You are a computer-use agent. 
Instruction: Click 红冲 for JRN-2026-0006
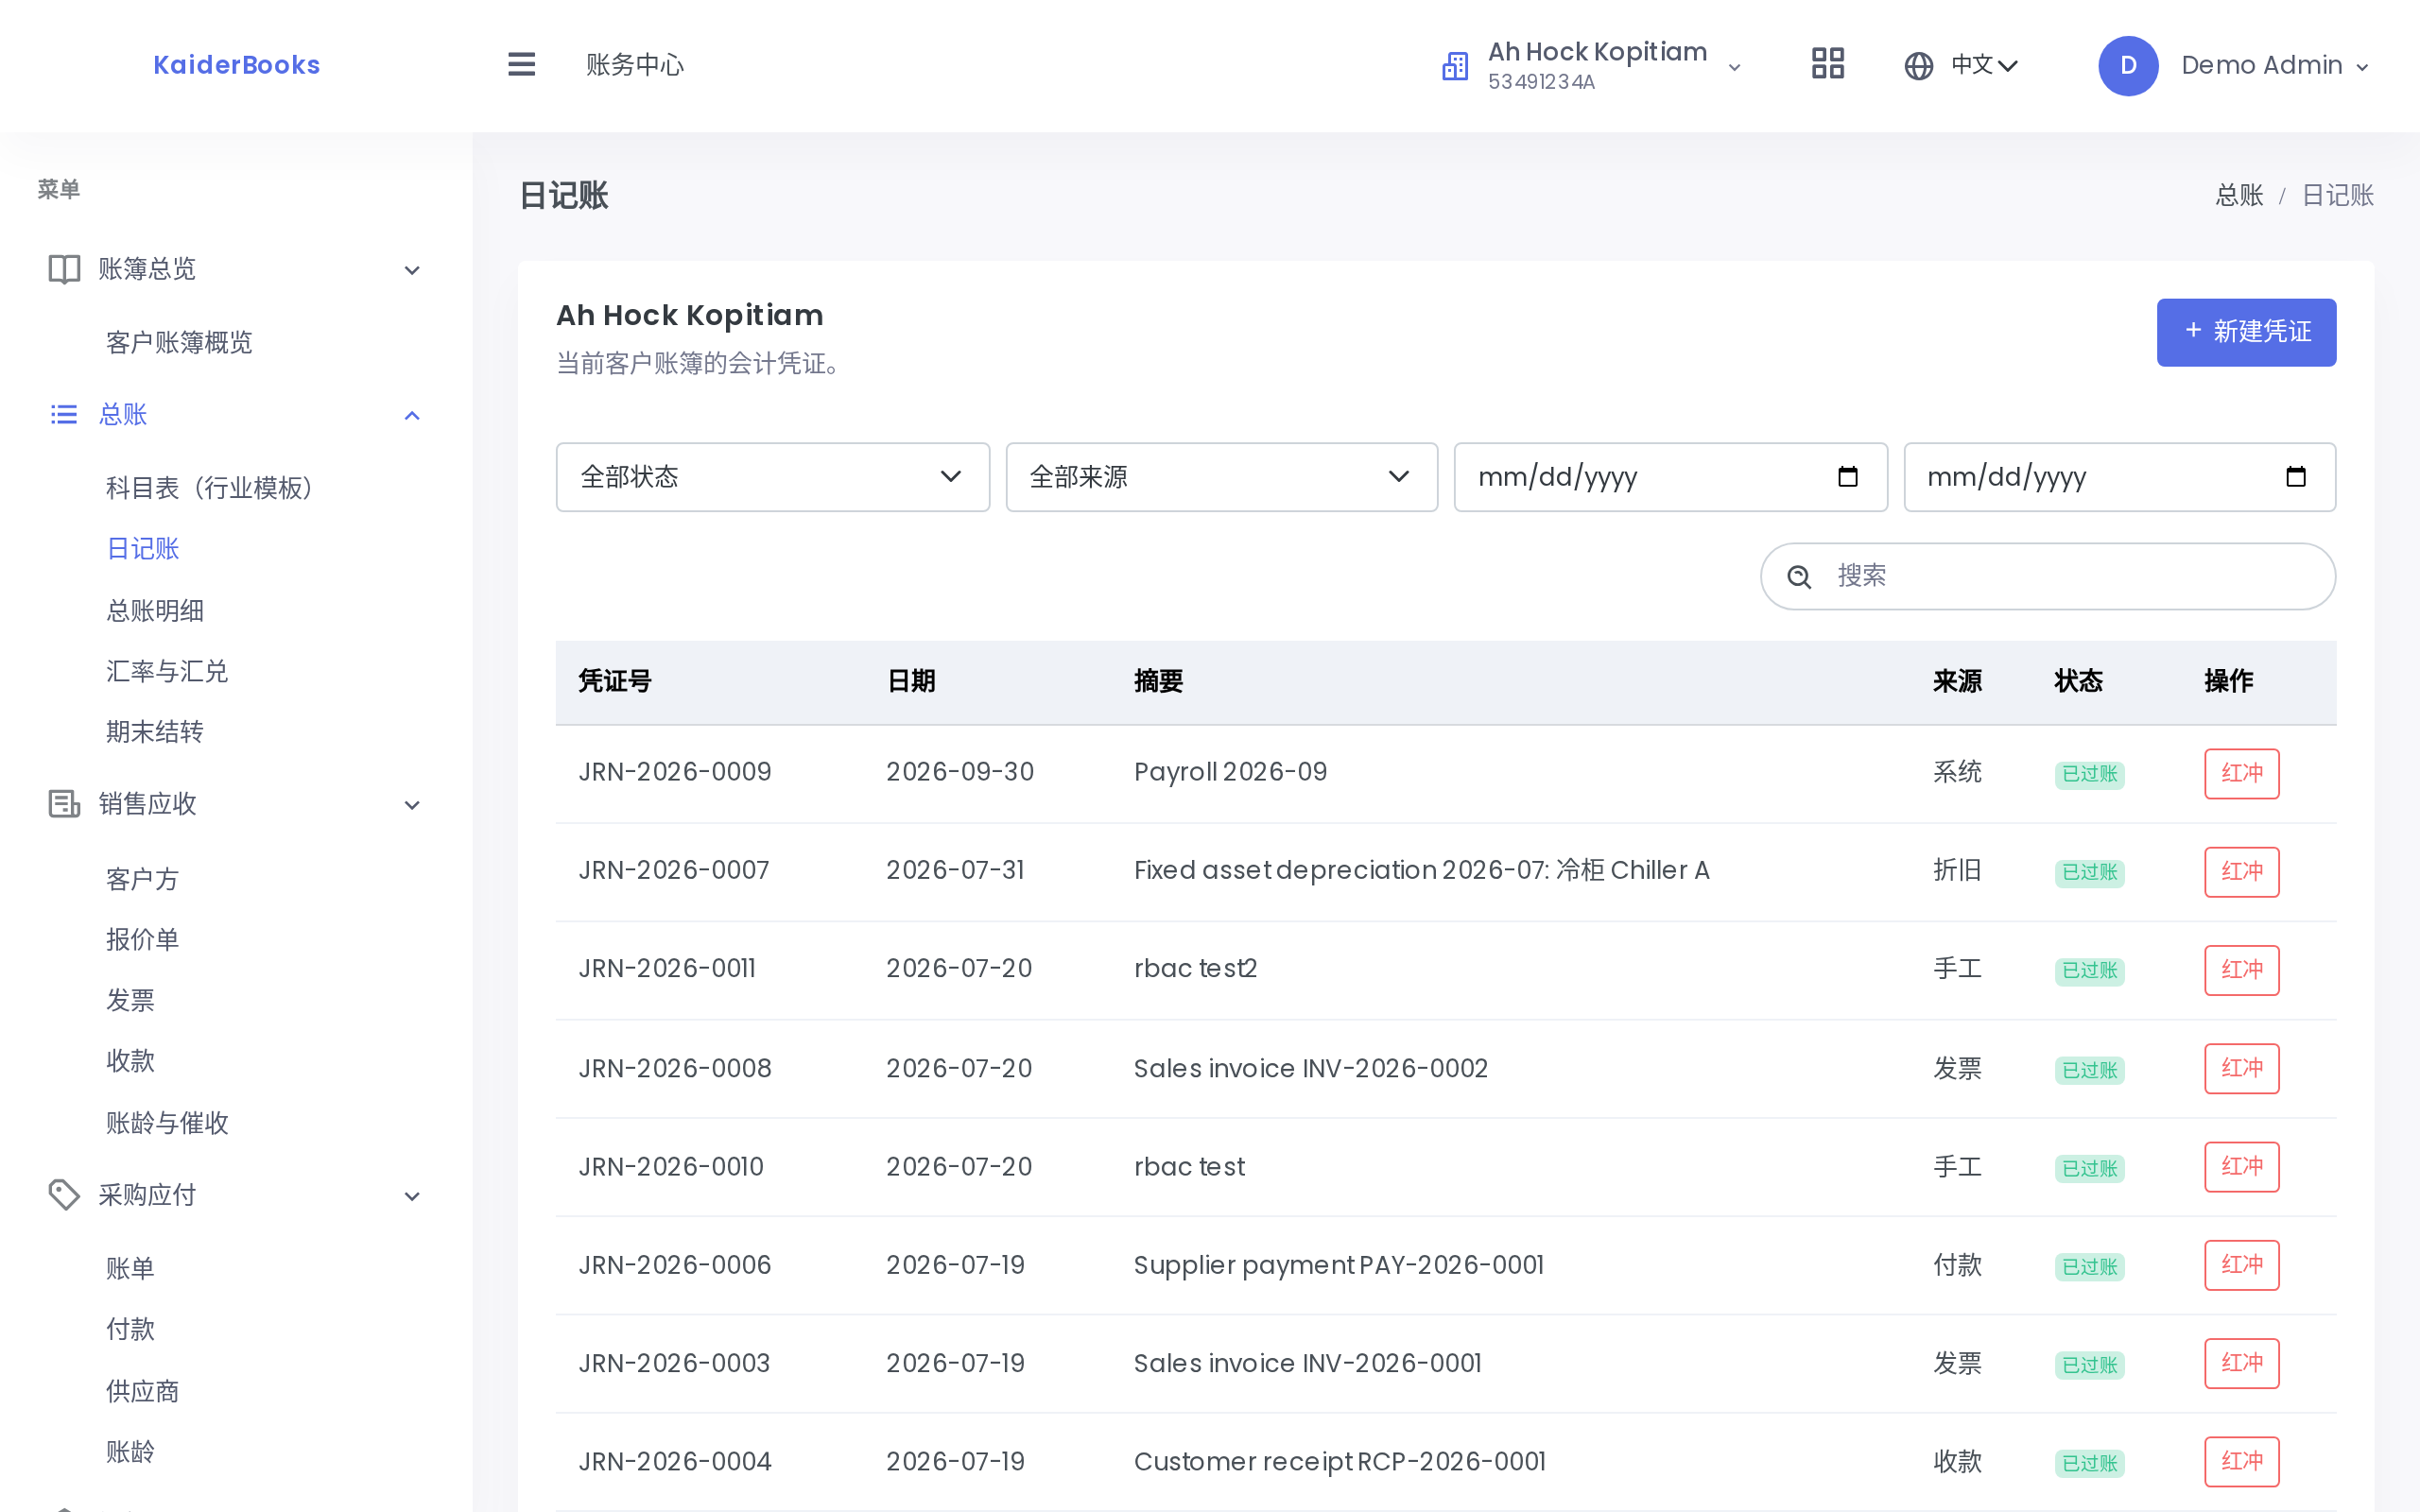(2242, 1265)
